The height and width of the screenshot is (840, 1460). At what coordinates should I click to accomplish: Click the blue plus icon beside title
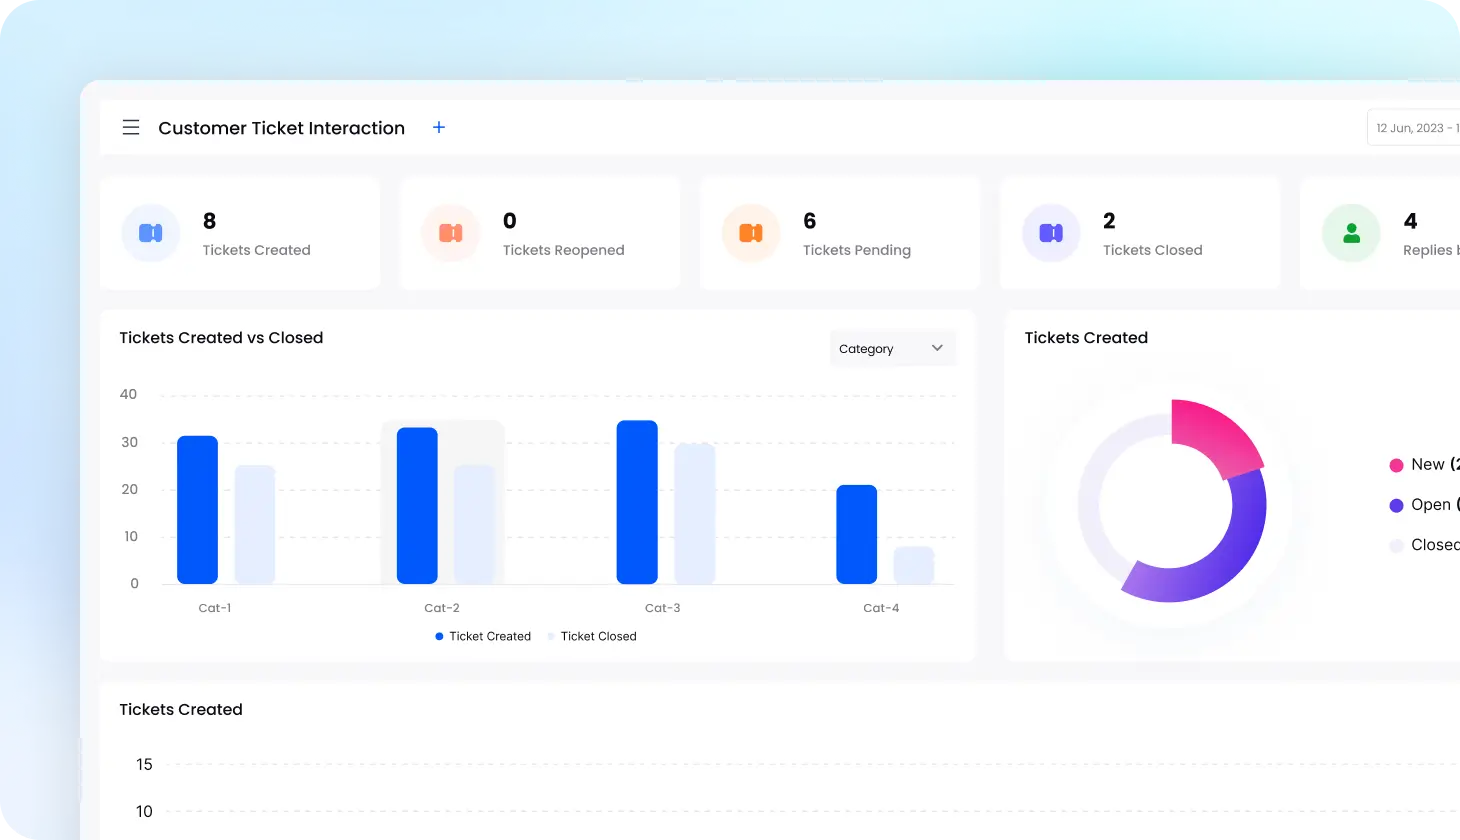[x=438, y=127]
